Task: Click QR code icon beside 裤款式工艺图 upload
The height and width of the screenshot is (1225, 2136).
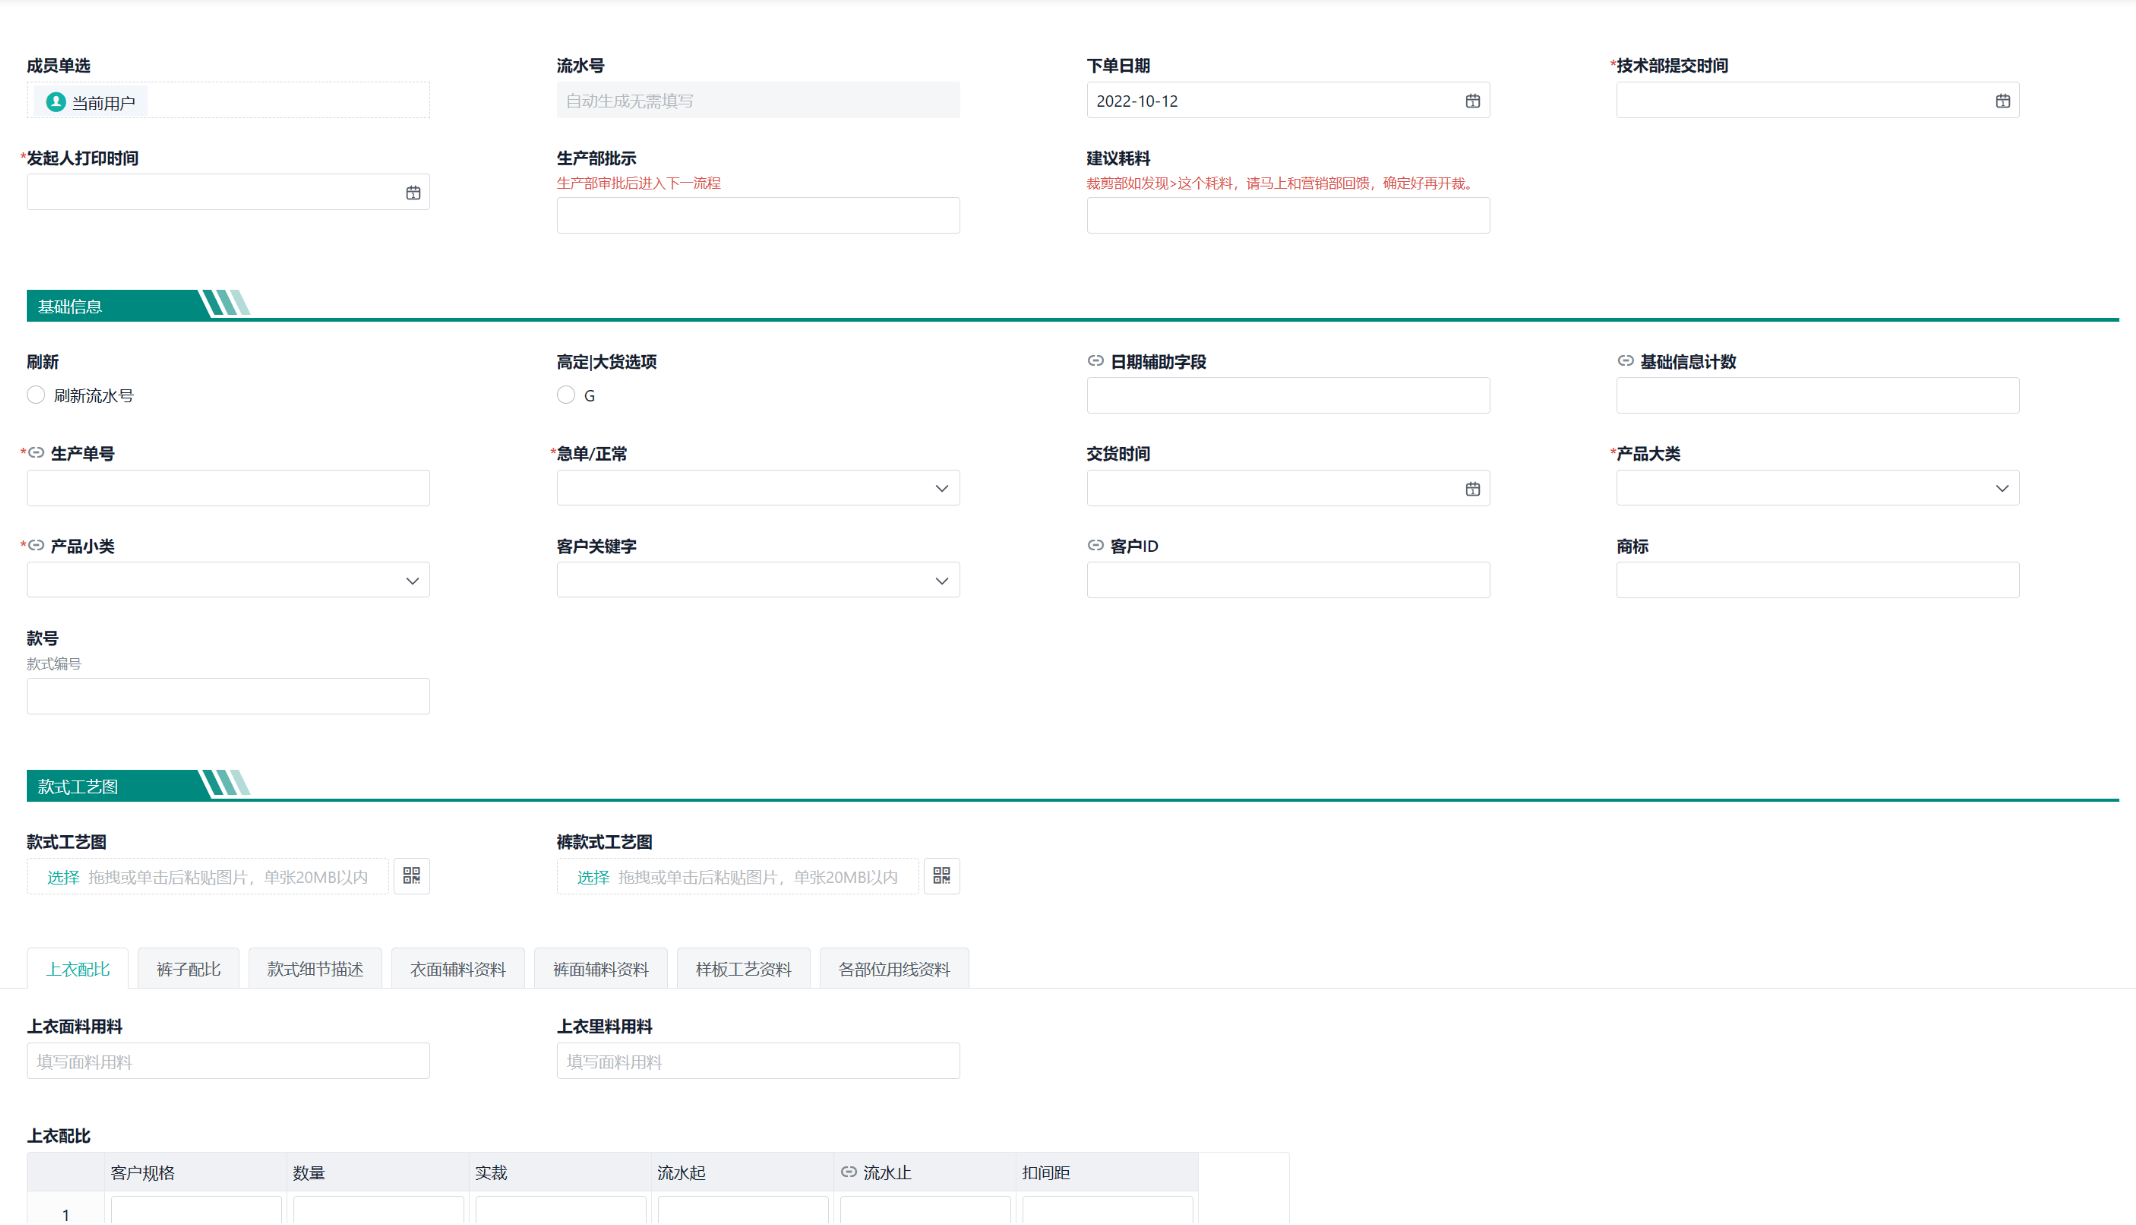Action: coord(941,876)
